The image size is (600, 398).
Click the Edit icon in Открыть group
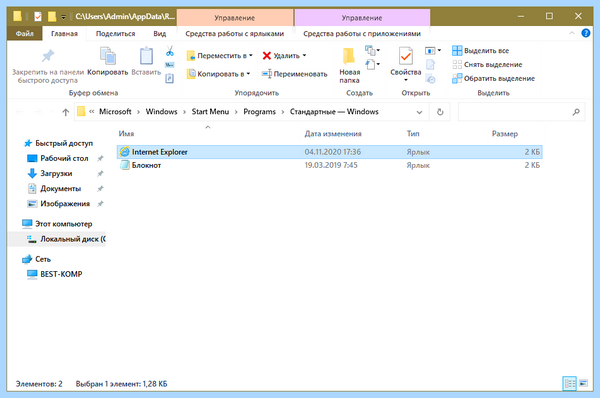[430, 65]
